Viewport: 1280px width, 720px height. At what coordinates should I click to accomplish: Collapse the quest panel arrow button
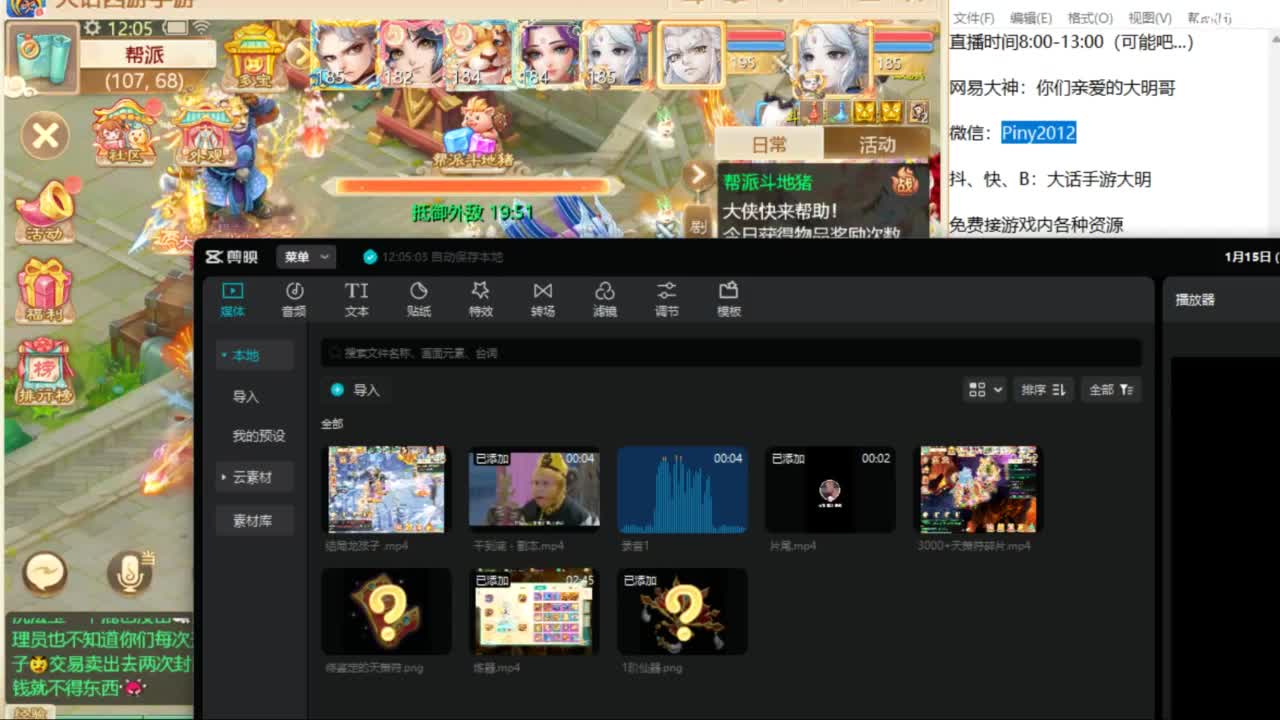pyautogui.click(x=697, y=176)
